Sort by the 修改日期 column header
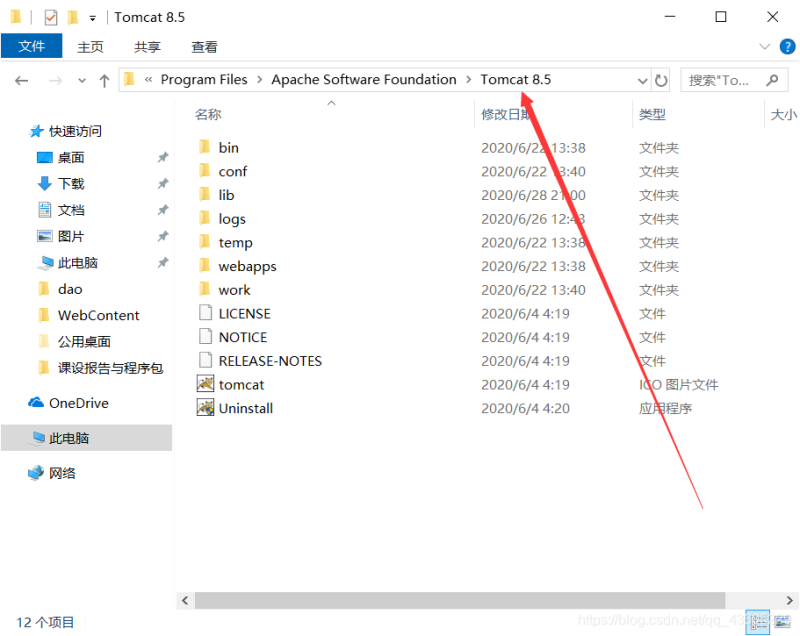Image resolution: width=800 pixels, height=636 pixels. pos(507,114)
